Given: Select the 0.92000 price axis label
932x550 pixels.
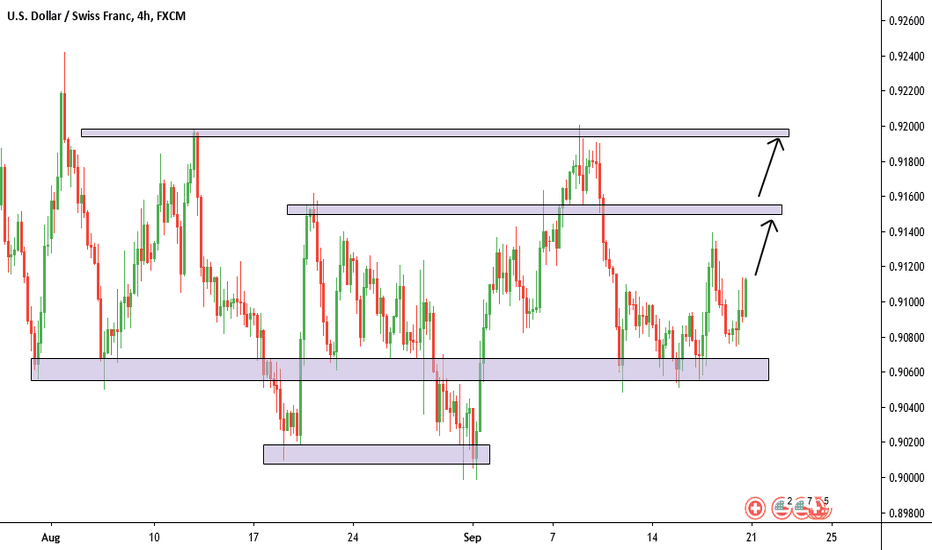Looking at the screenshot, I should pos(906,126).
